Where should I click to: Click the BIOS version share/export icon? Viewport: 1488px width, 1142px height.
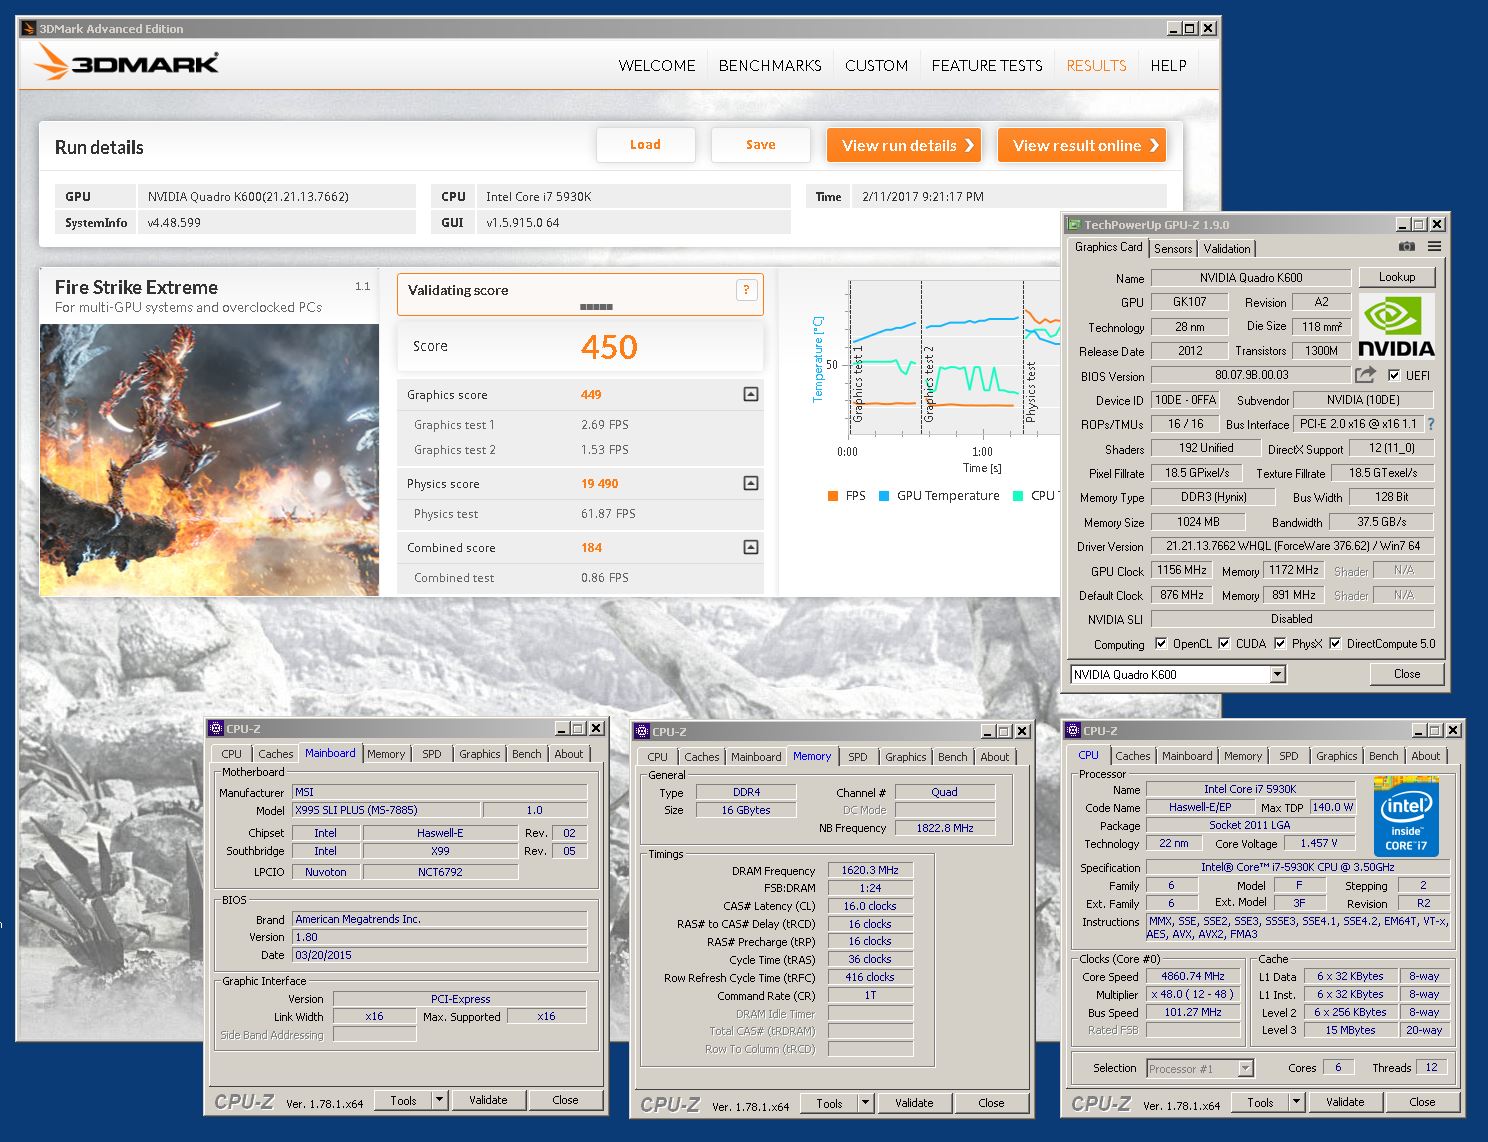(1365, 375)
